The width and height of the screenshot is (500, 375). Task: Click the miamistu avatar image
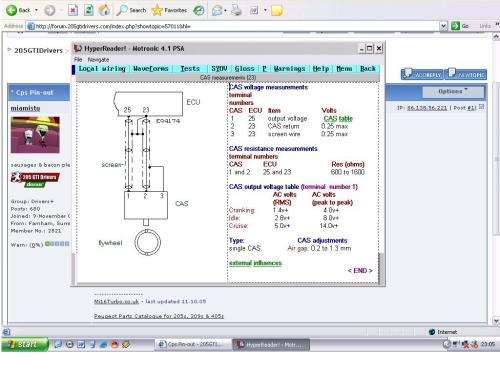pyautogui.click(x=35, y=135)
